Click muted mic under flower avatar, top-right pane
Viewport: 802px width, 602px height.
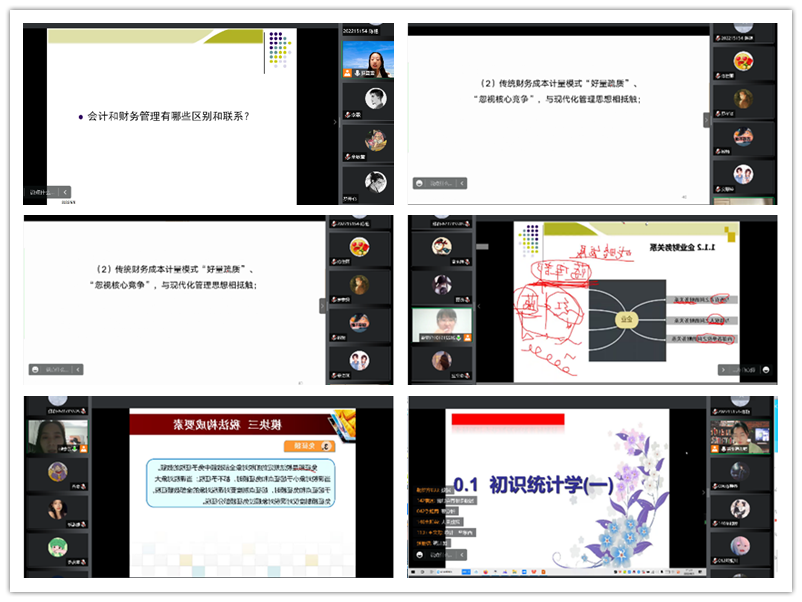(719, 76)
